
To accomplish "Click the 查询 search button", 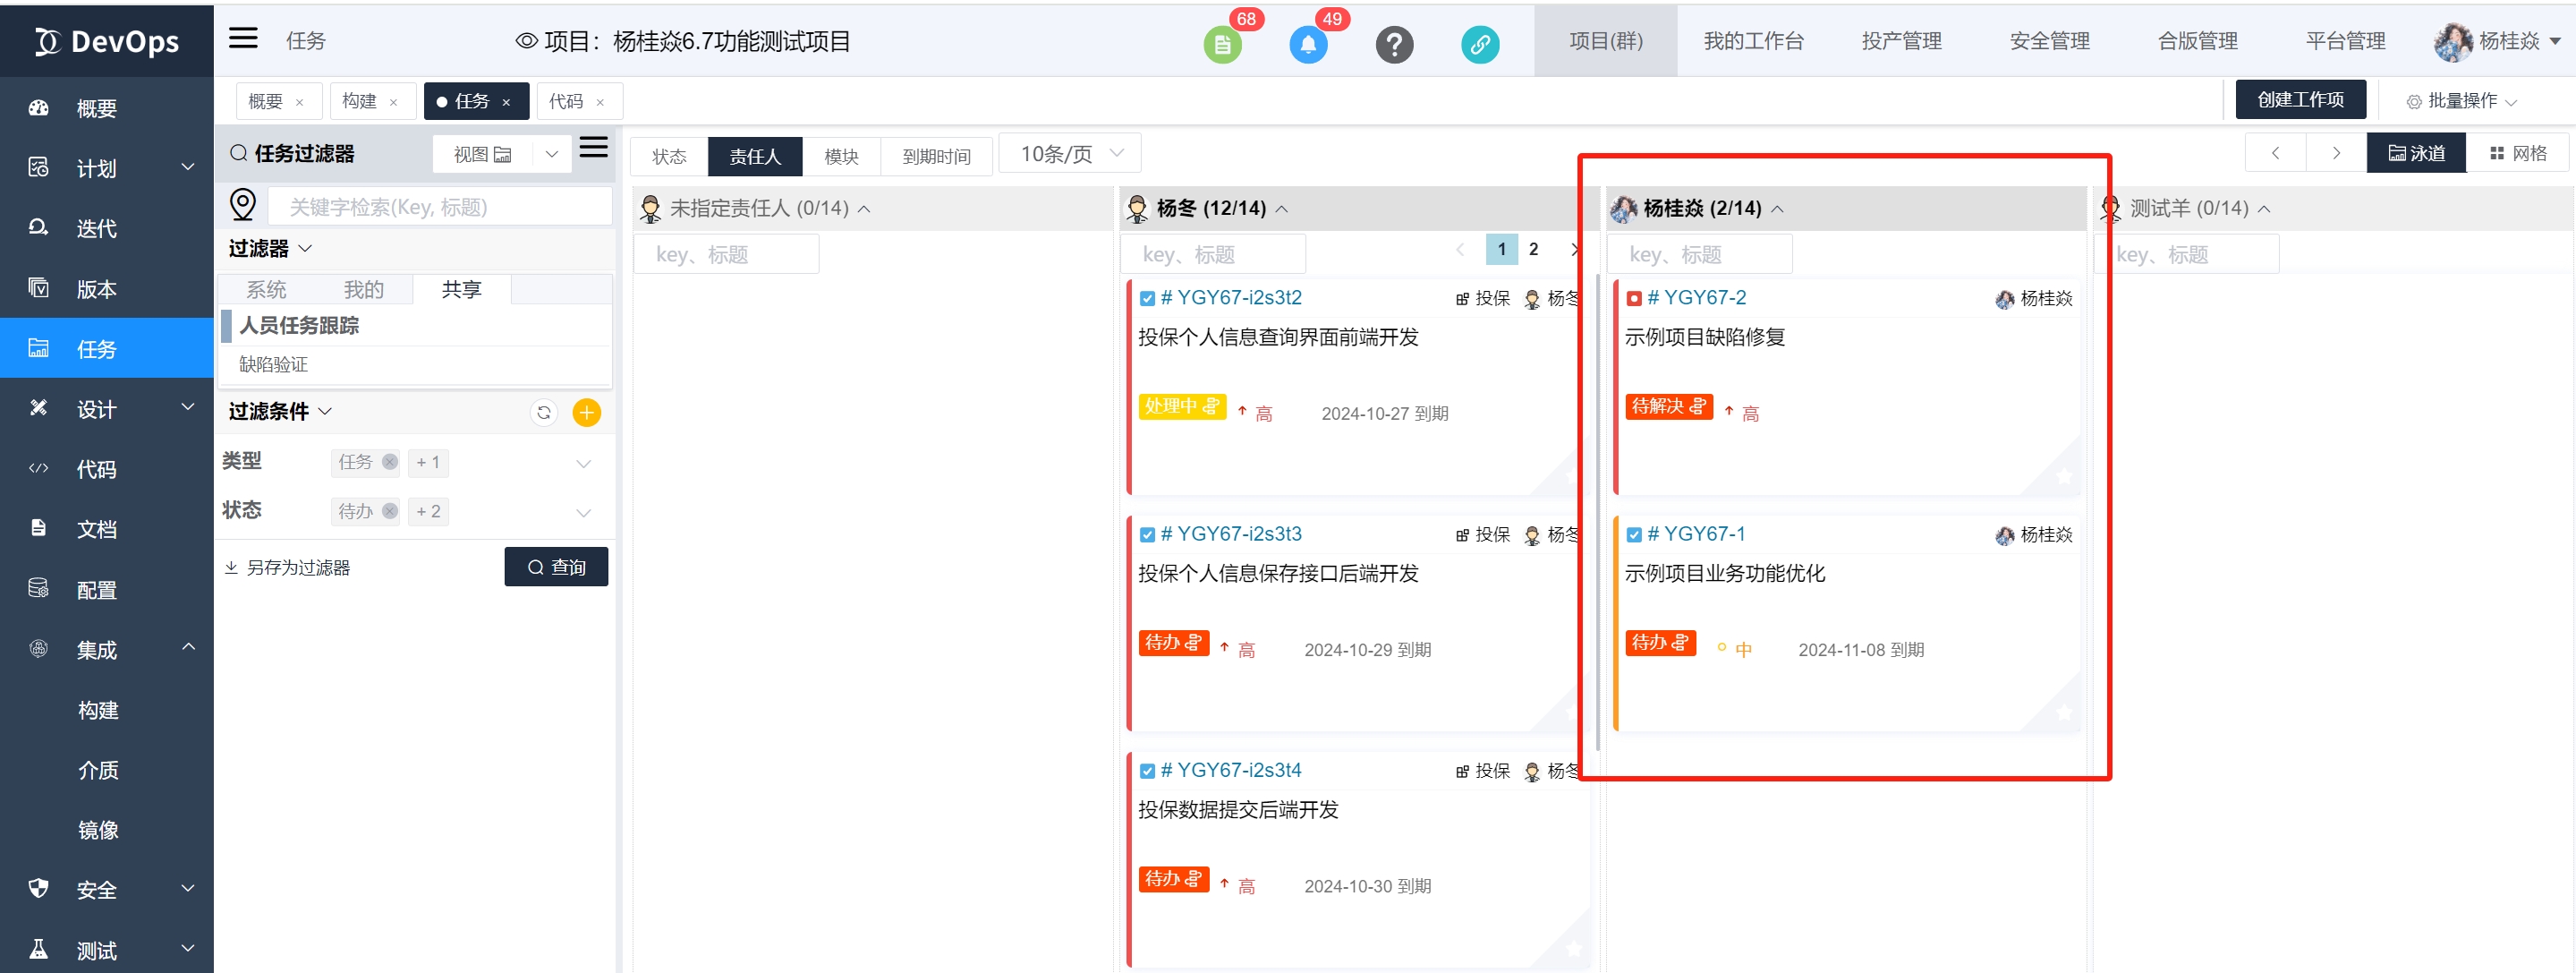I will click(556, 567).
